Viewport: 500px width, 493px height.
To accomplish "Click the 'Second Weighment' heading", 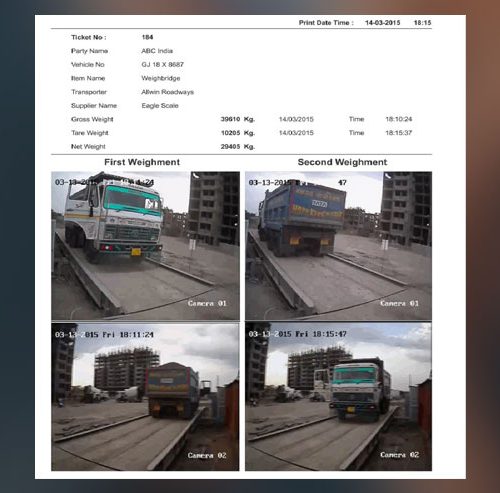I will 342,162.
